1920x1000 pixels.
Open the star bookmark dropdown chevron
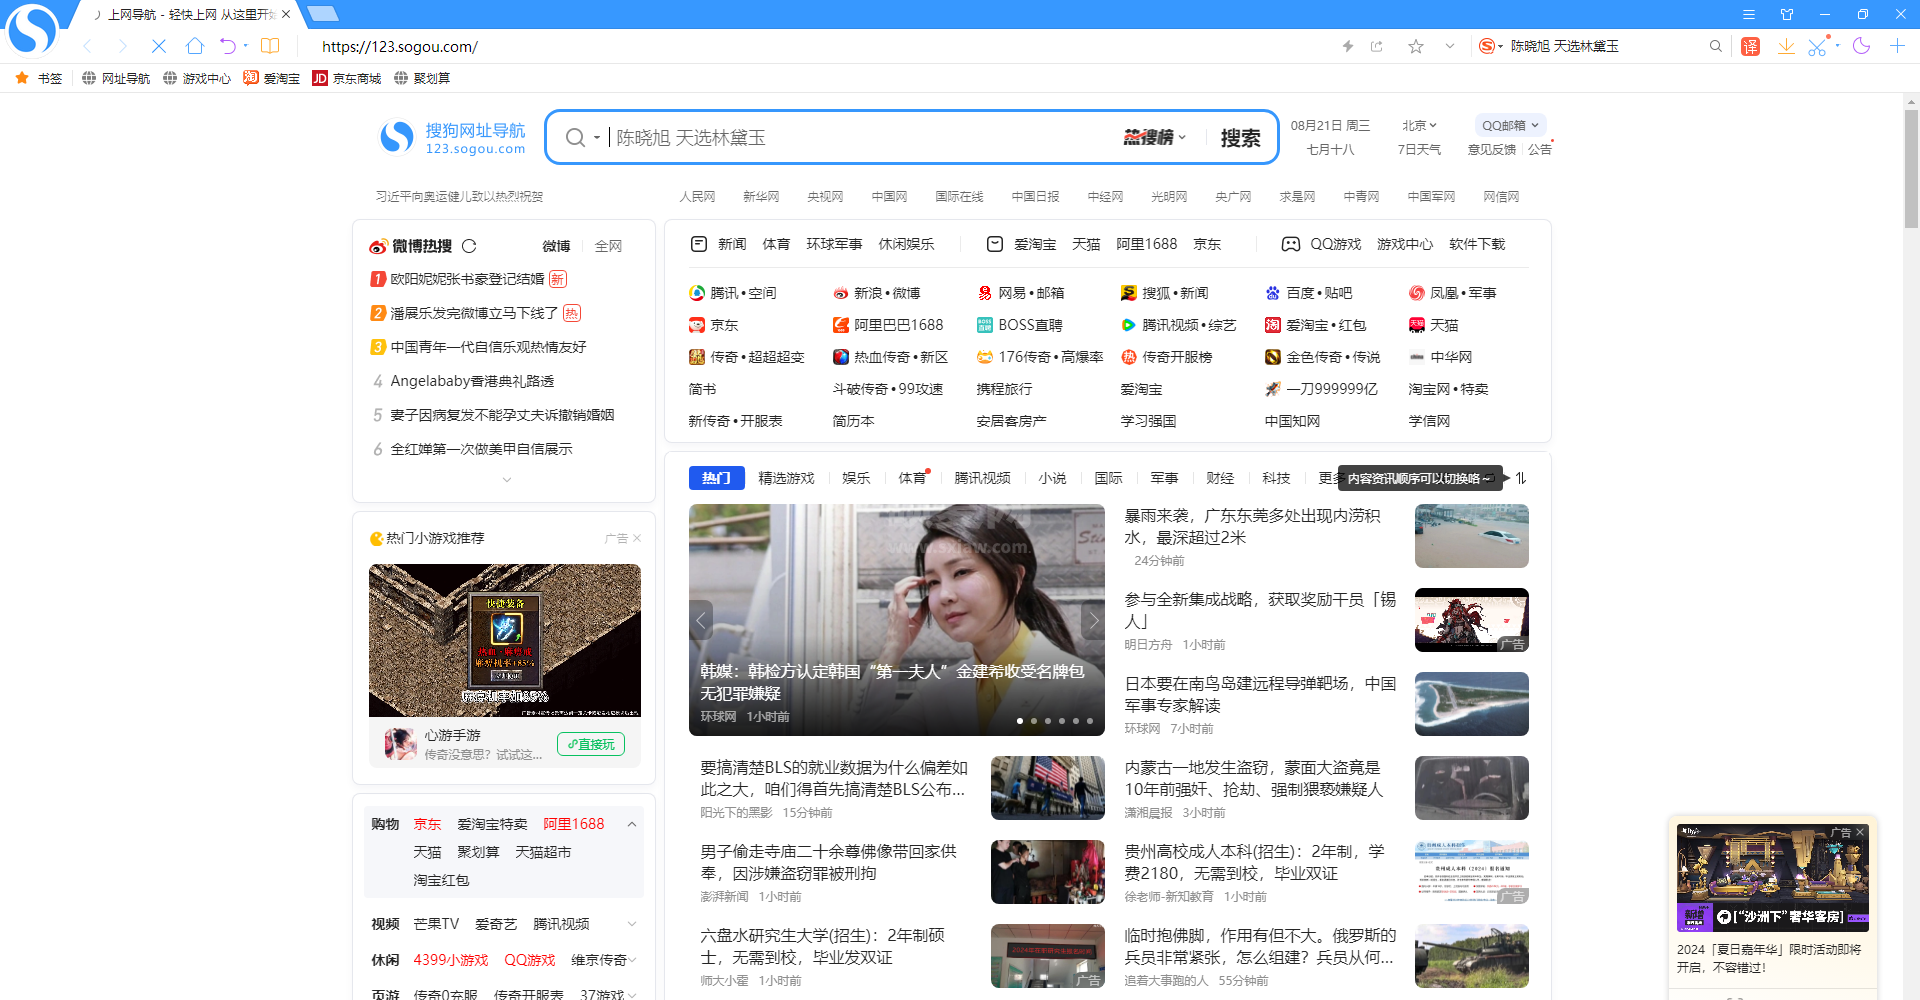tap(1450, 46)
